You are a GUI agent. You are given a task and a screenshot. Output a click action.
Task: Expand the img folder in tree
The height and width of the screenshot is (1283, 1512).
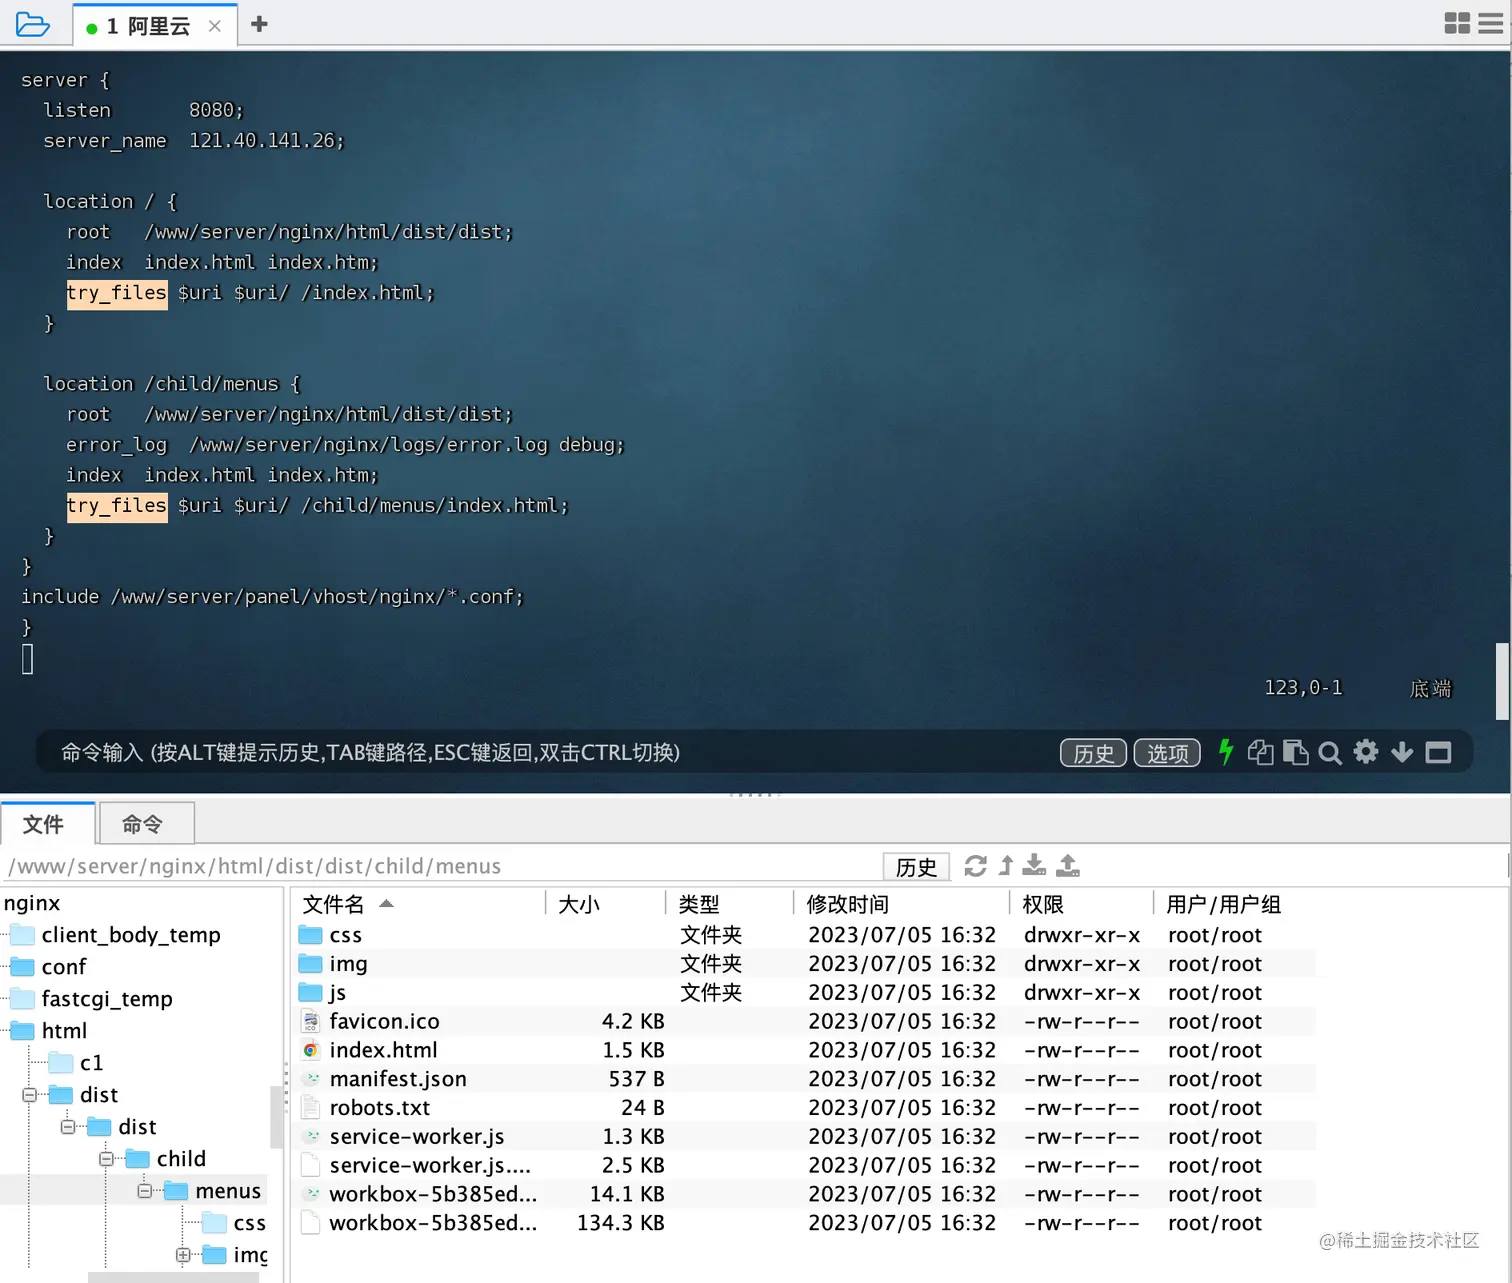pyautogui.click(x=182, y=1255)
